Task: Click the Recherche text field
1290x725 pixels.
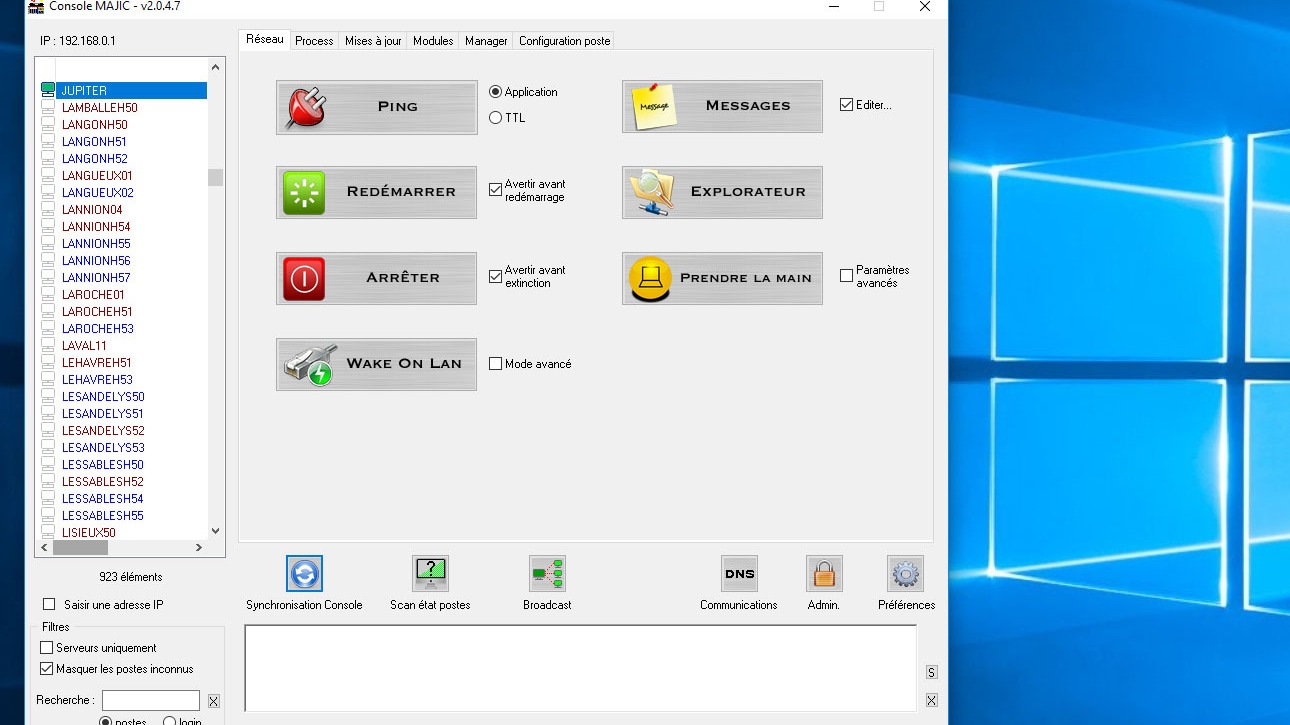Action: (150, 701)
